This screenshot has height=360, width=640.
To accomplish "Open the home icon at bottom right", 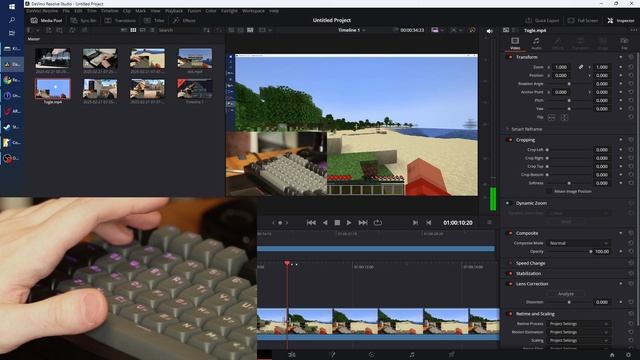I will coord(612,355).
